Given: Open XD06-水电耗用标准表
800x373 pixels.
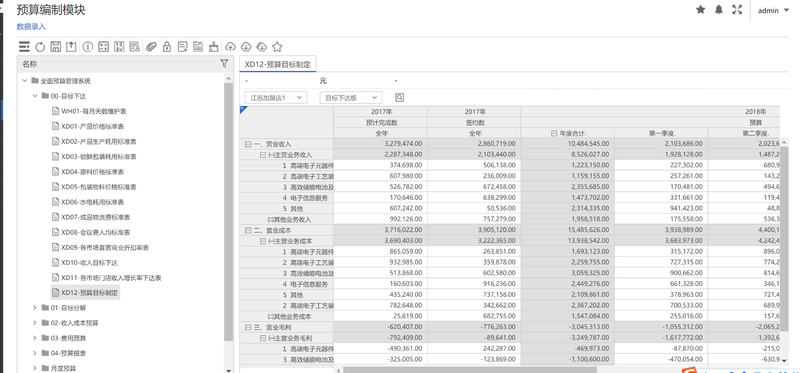Looking at the screenshot, I should tap(92, 202).
